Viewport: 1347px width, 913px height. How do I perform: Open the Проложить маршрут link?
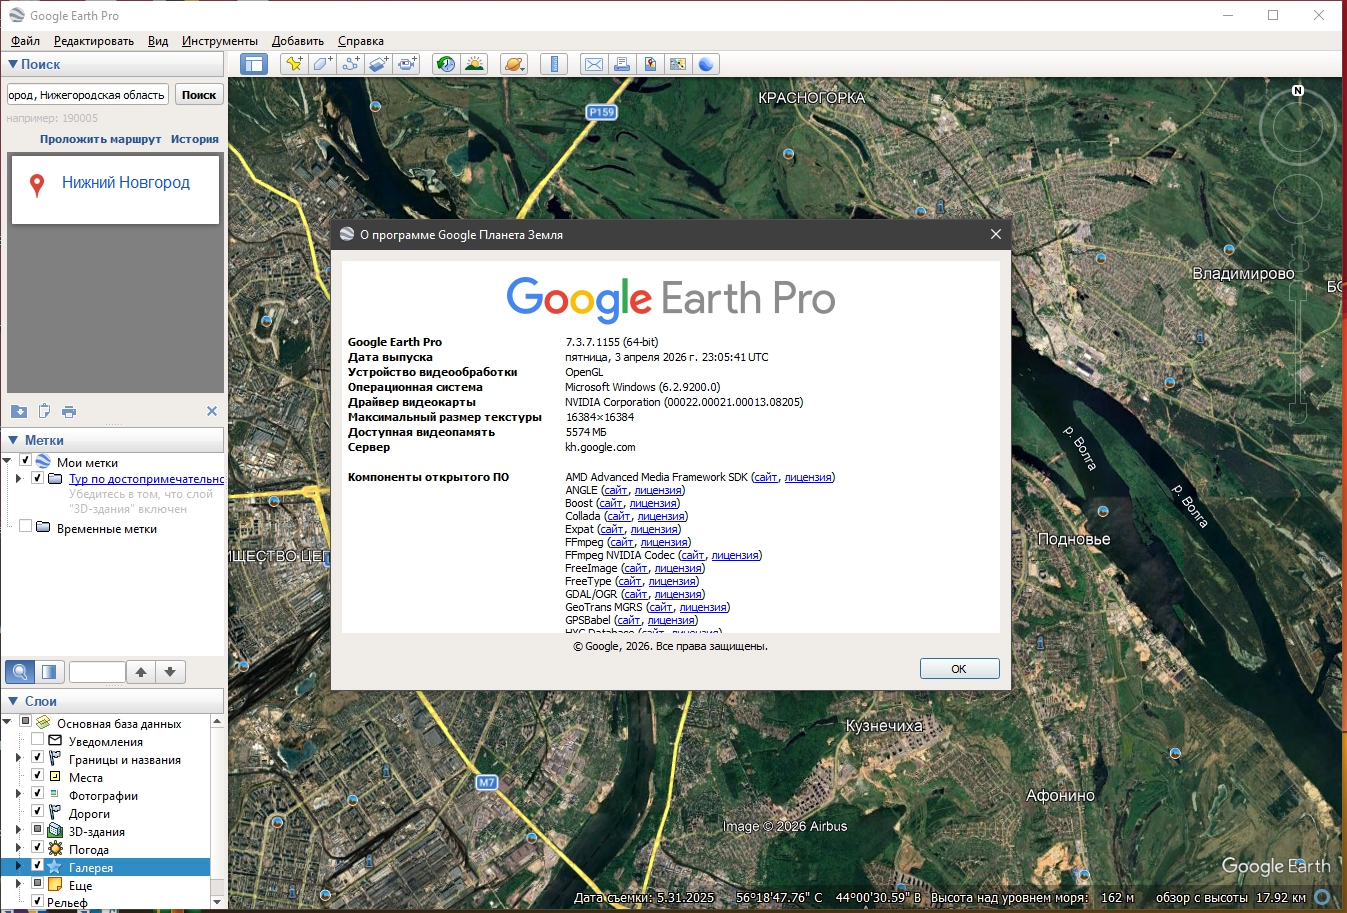coord(100,139)
